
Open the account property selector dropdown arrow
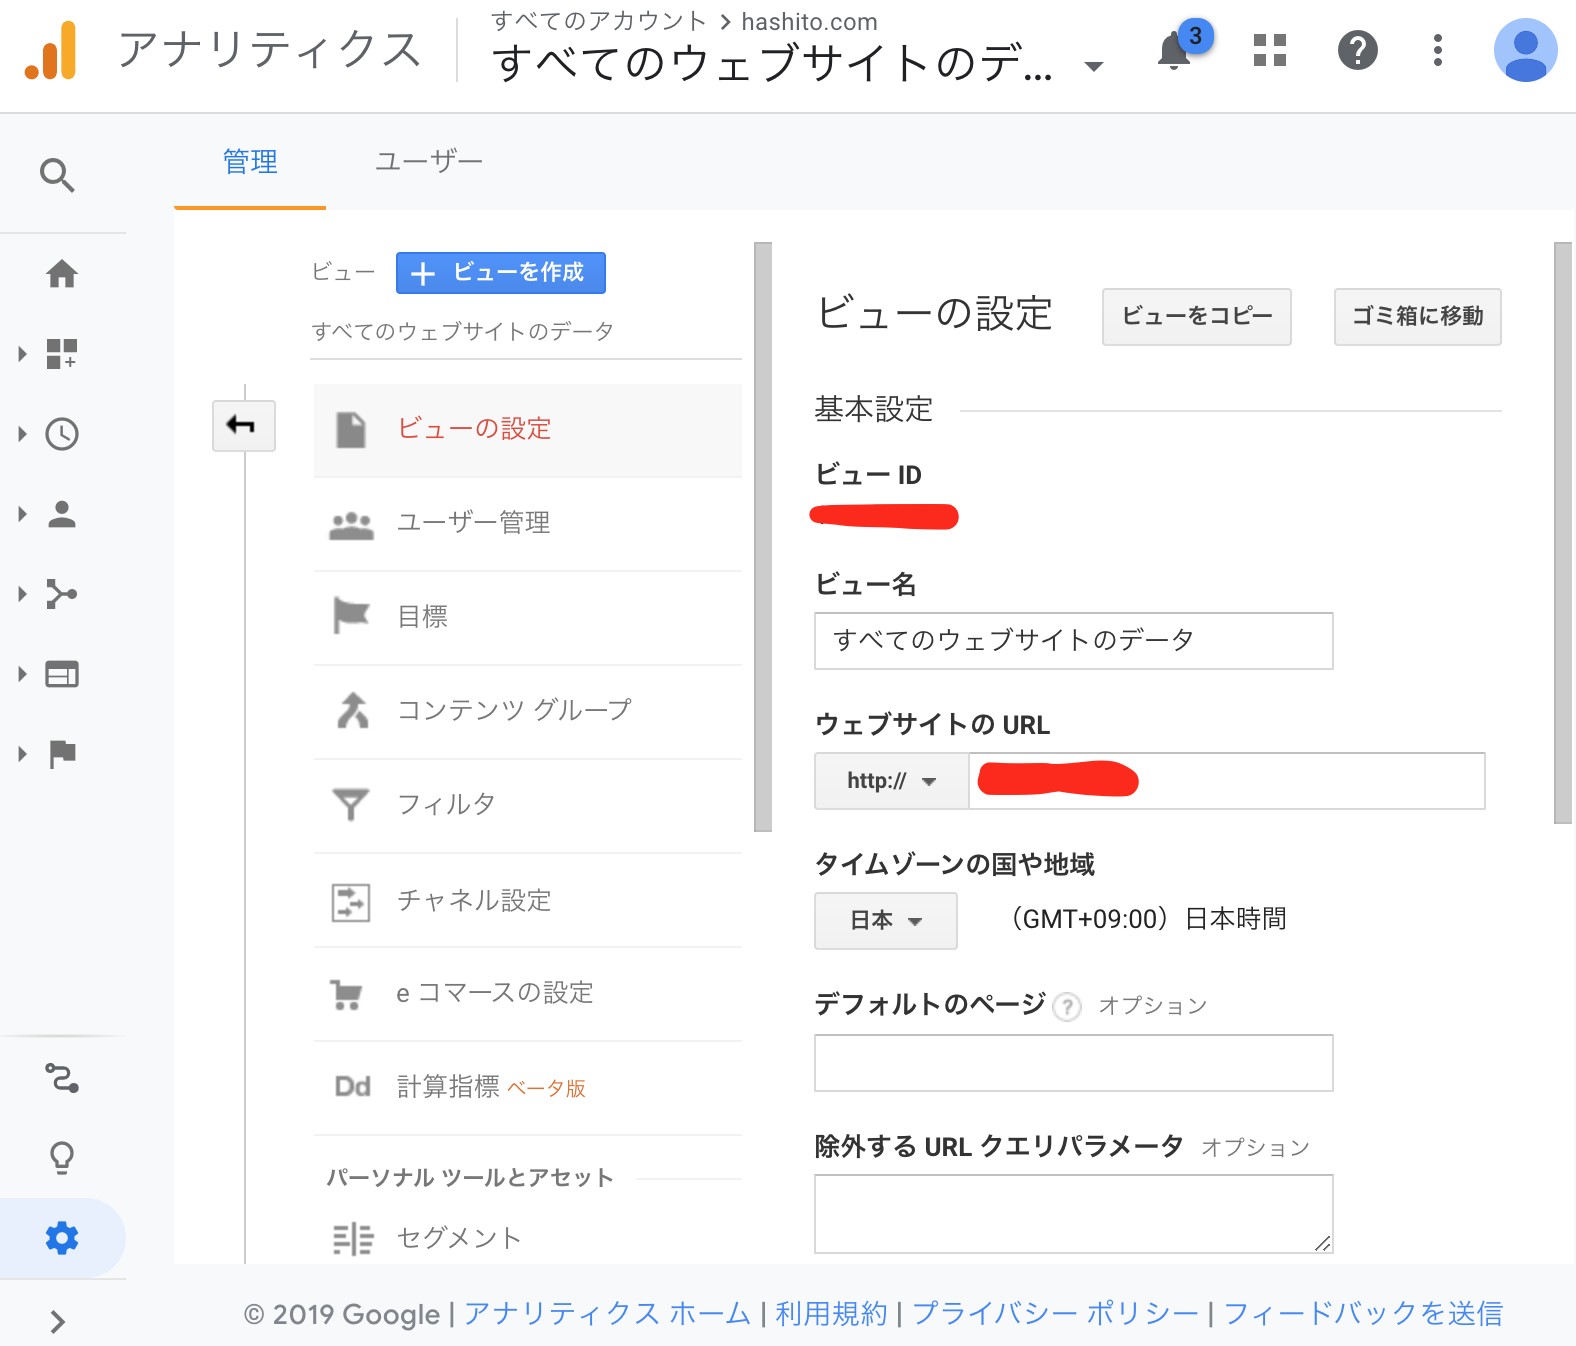[x=1094, y=66]
